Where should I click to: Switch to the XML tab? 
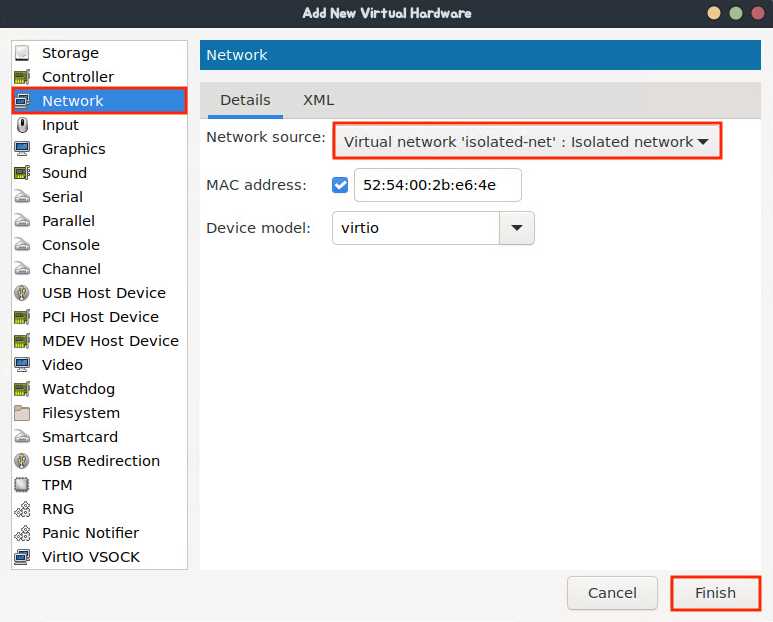[318, 100]
